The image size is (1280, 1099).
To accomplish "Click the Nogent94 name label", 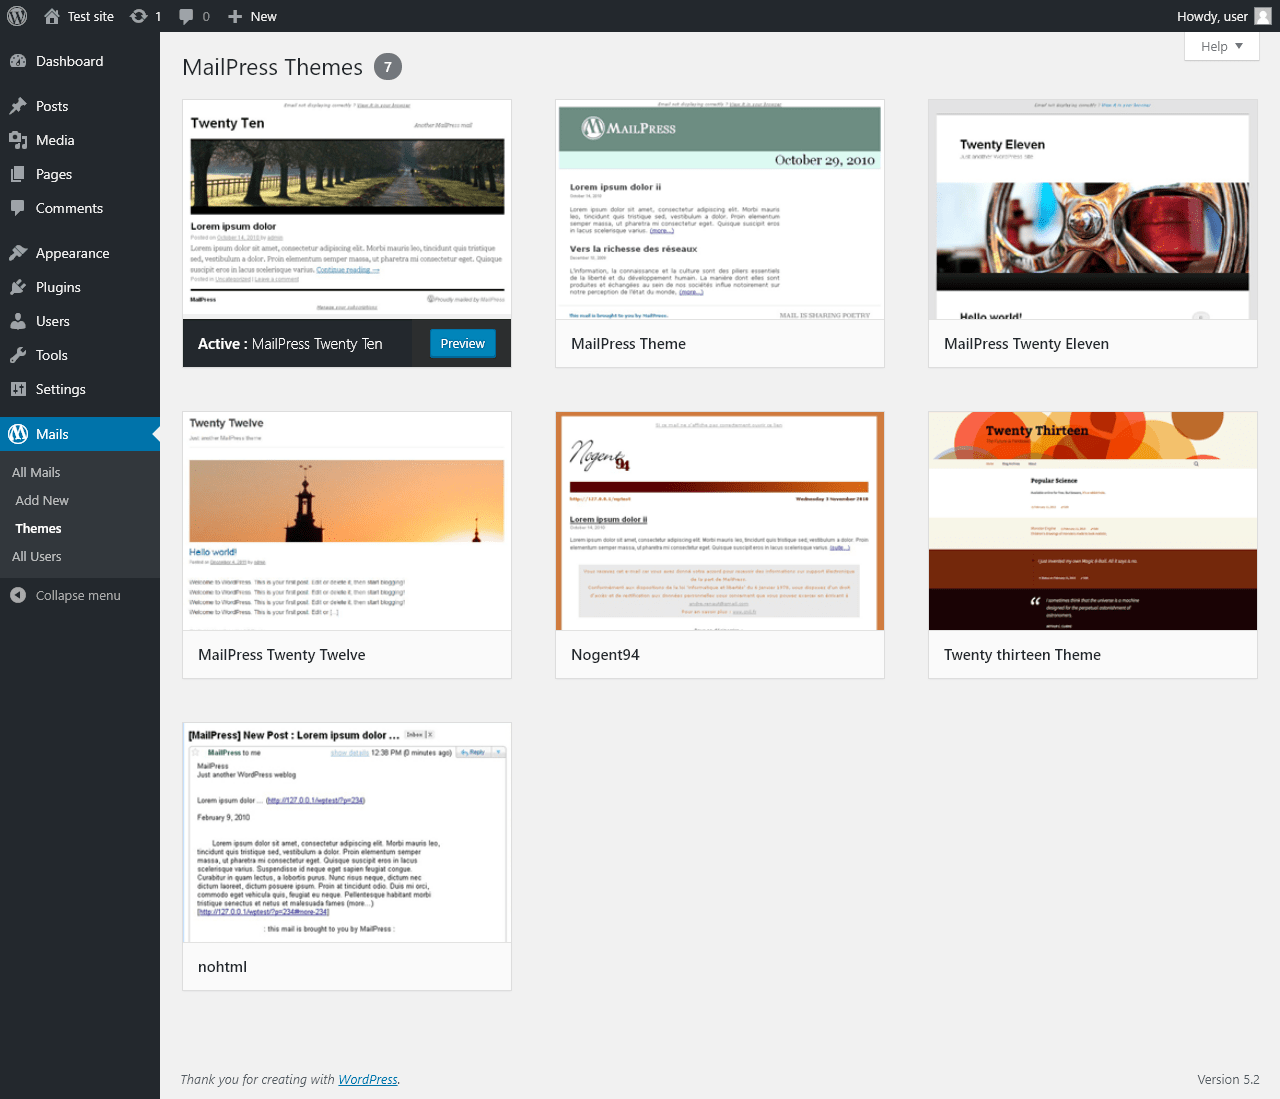I will pos(605,655).
